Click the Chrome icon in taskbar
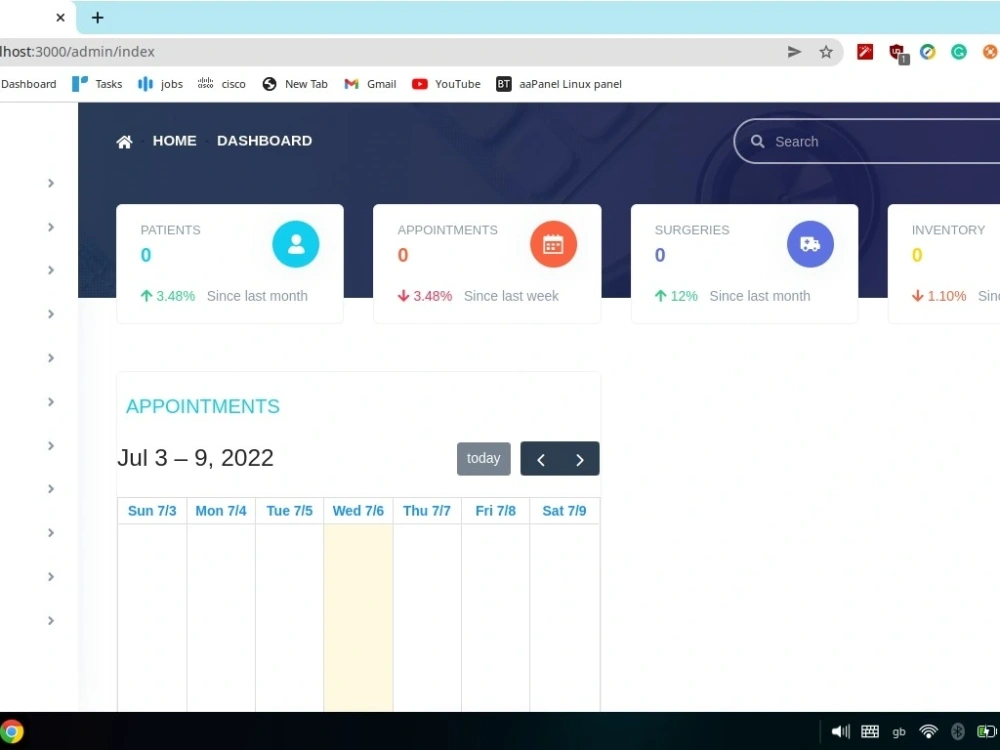1000x750 pixels. coord(11,732)
